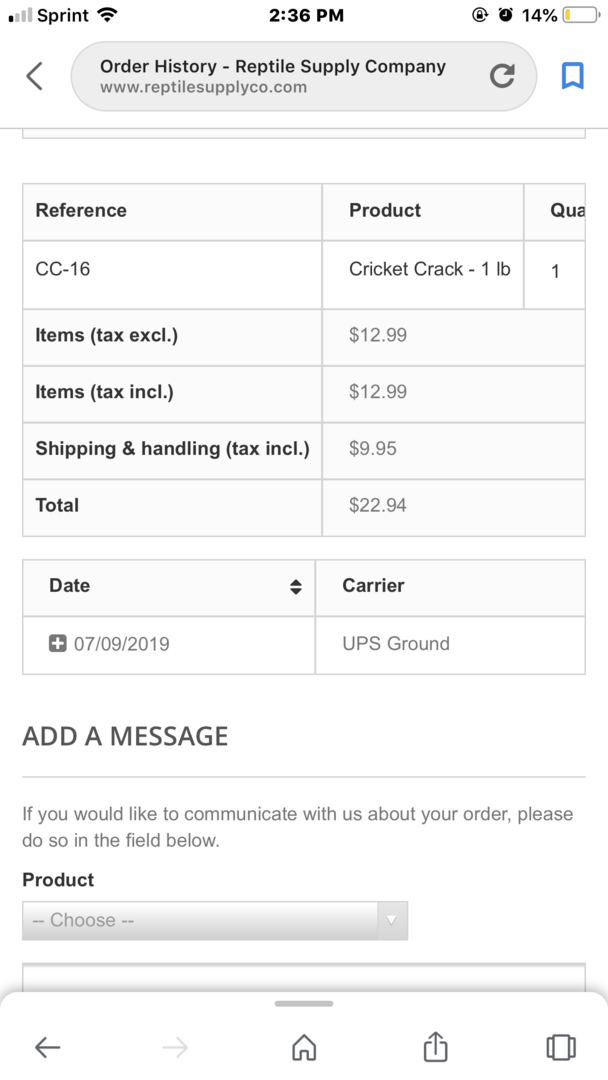Tap the forward arrow in the bottom bar
Viewport: 608px width, 1080px height.
(175, 1046)
